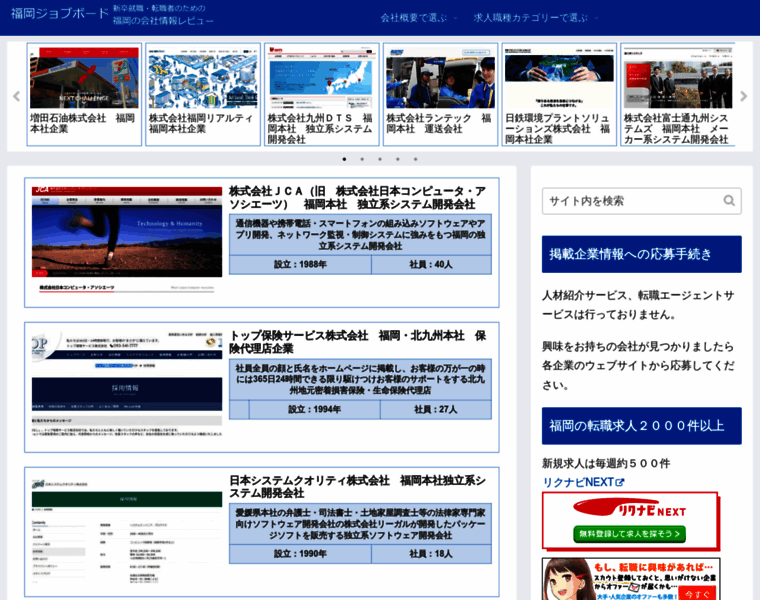Click 社員:18人 cell in 日本システムクオリティ card

431,554
